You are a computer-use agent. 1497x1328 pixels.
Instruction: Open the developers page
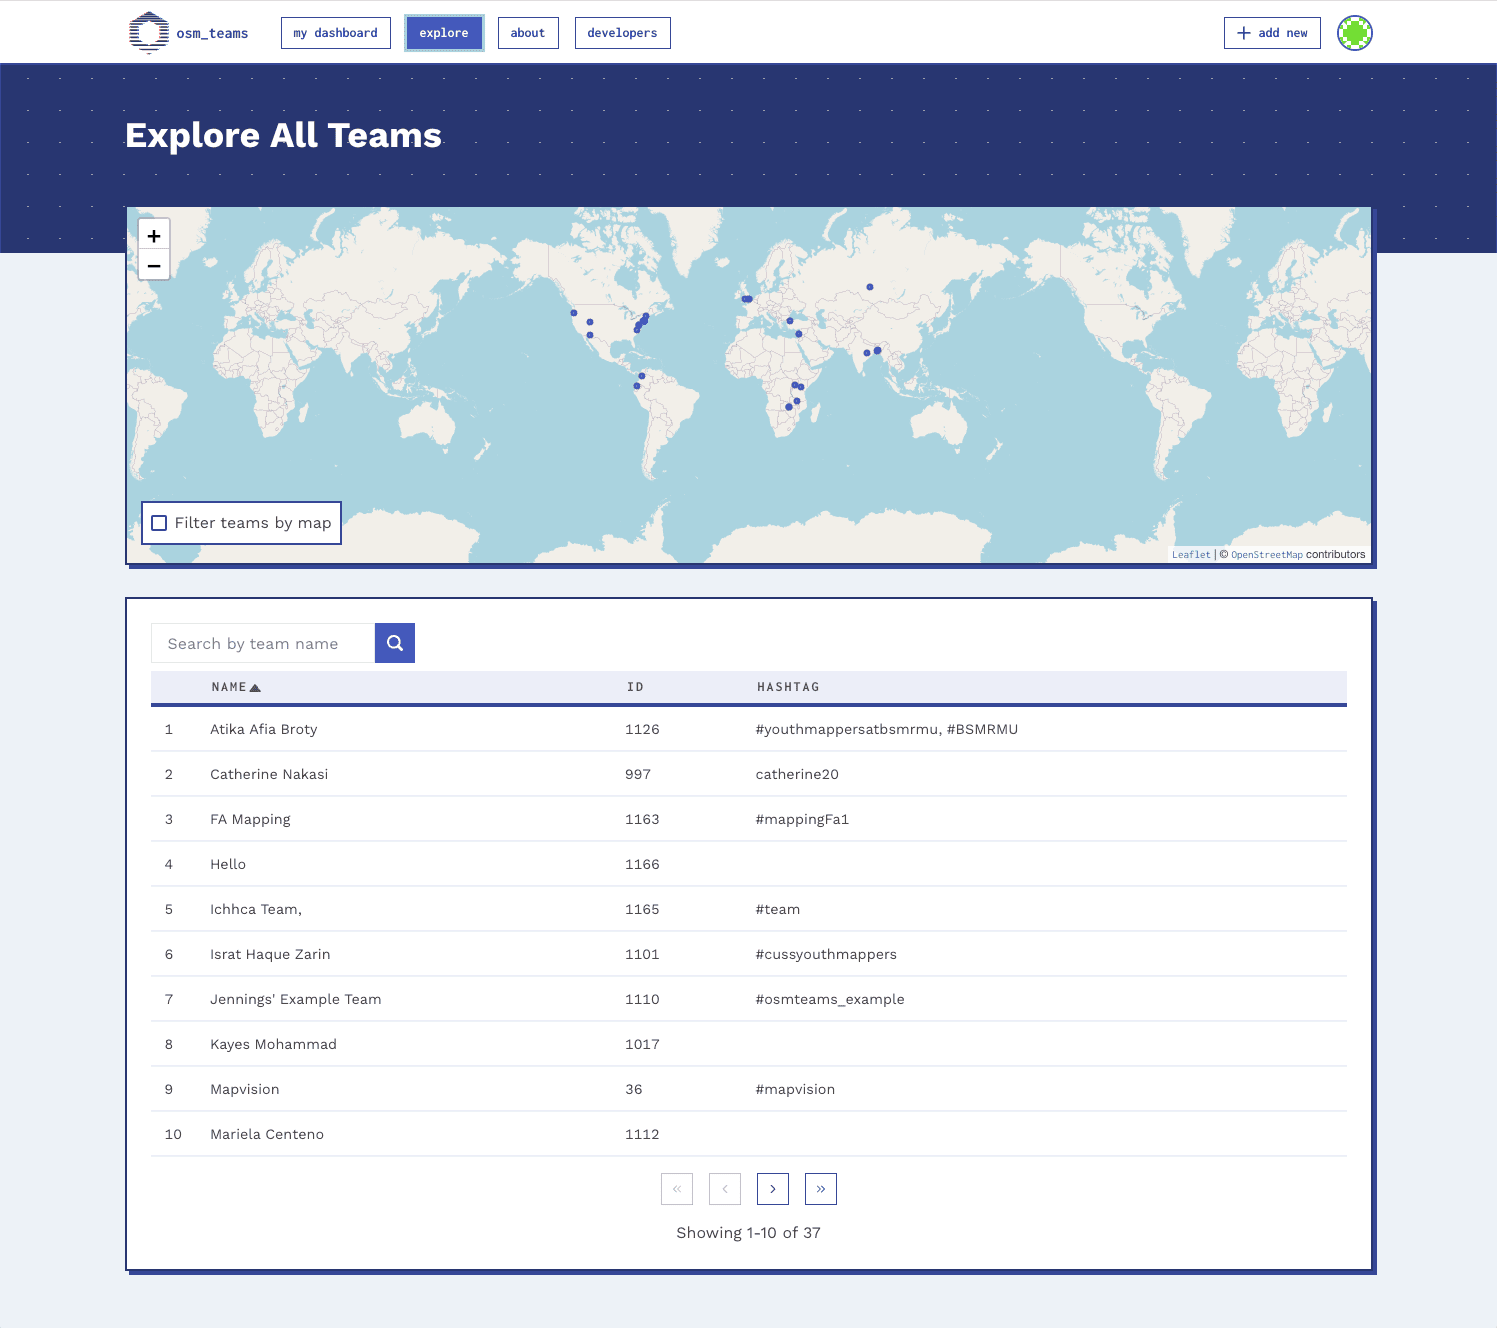(622, 32)
